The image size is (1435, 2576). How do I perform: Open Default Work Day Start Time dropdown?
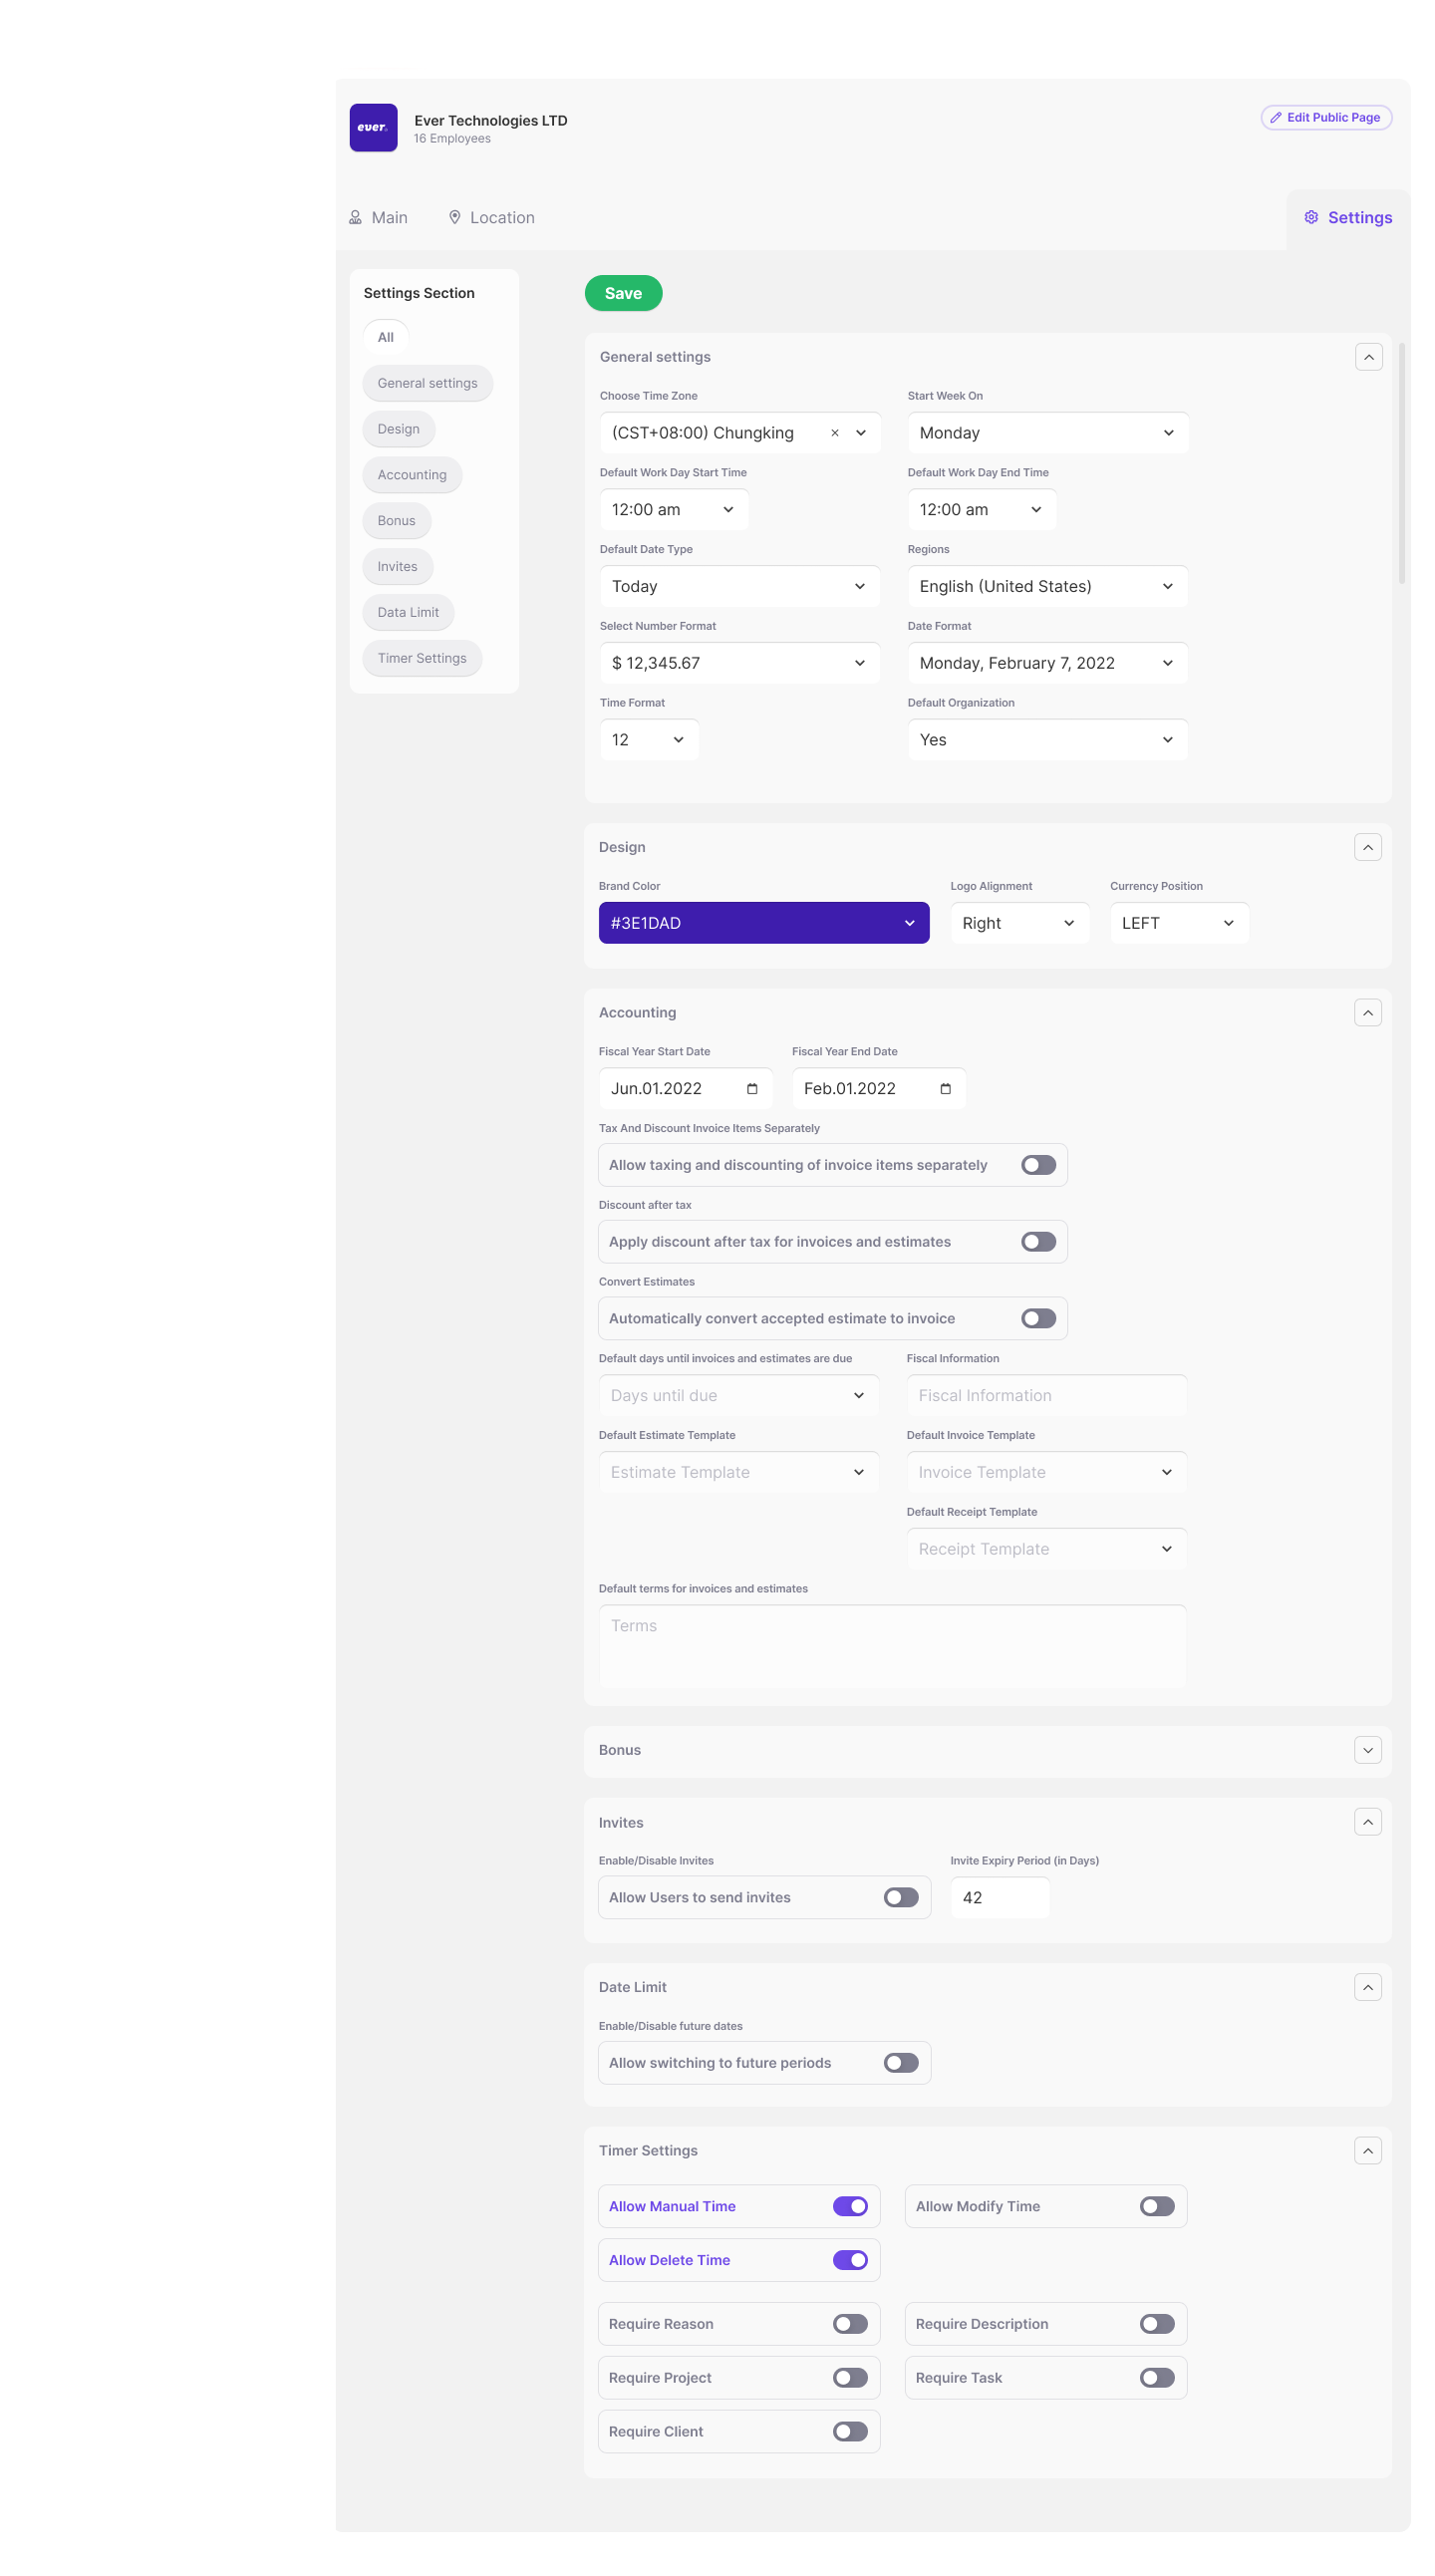[674, 510]
